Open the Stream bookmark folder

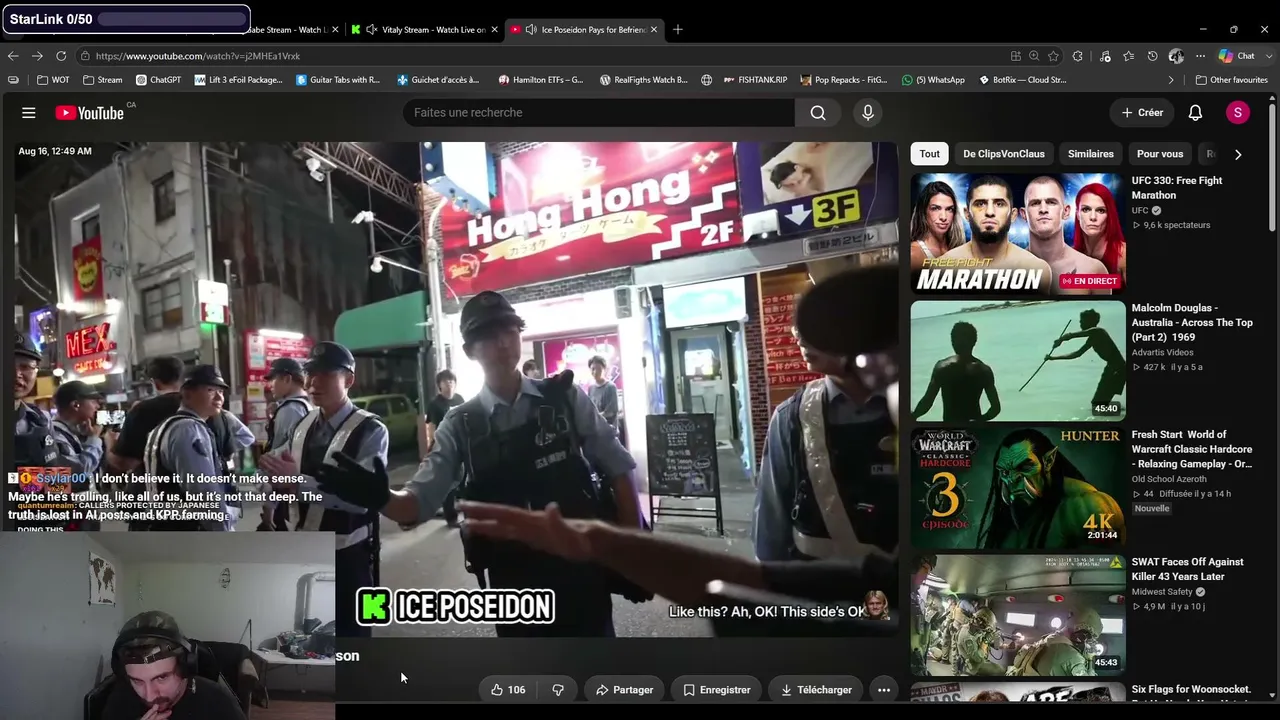pos(103,80)
